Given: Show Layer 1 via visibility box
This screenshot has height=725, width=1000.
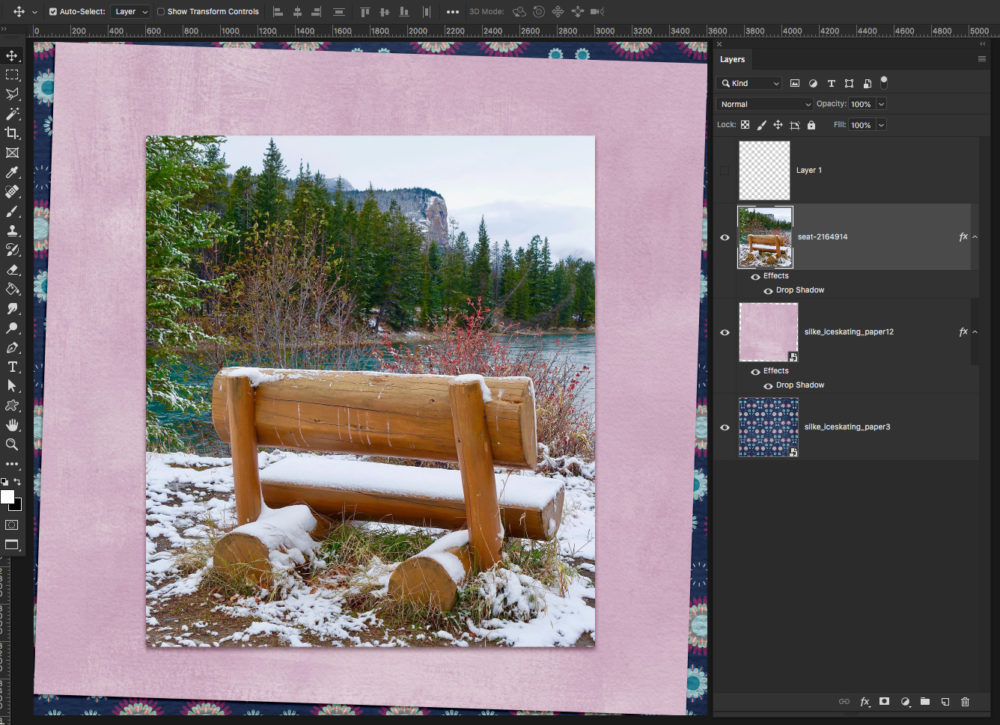Looking at the screenshot, I should coord(725,170).
